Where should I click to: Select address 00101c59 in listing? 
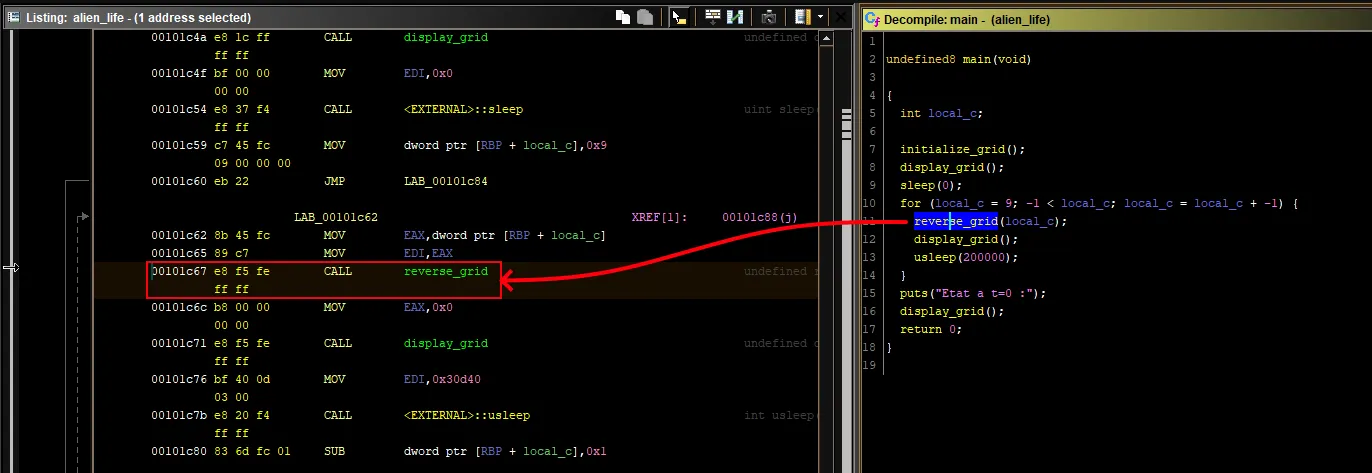click(179, 145)
